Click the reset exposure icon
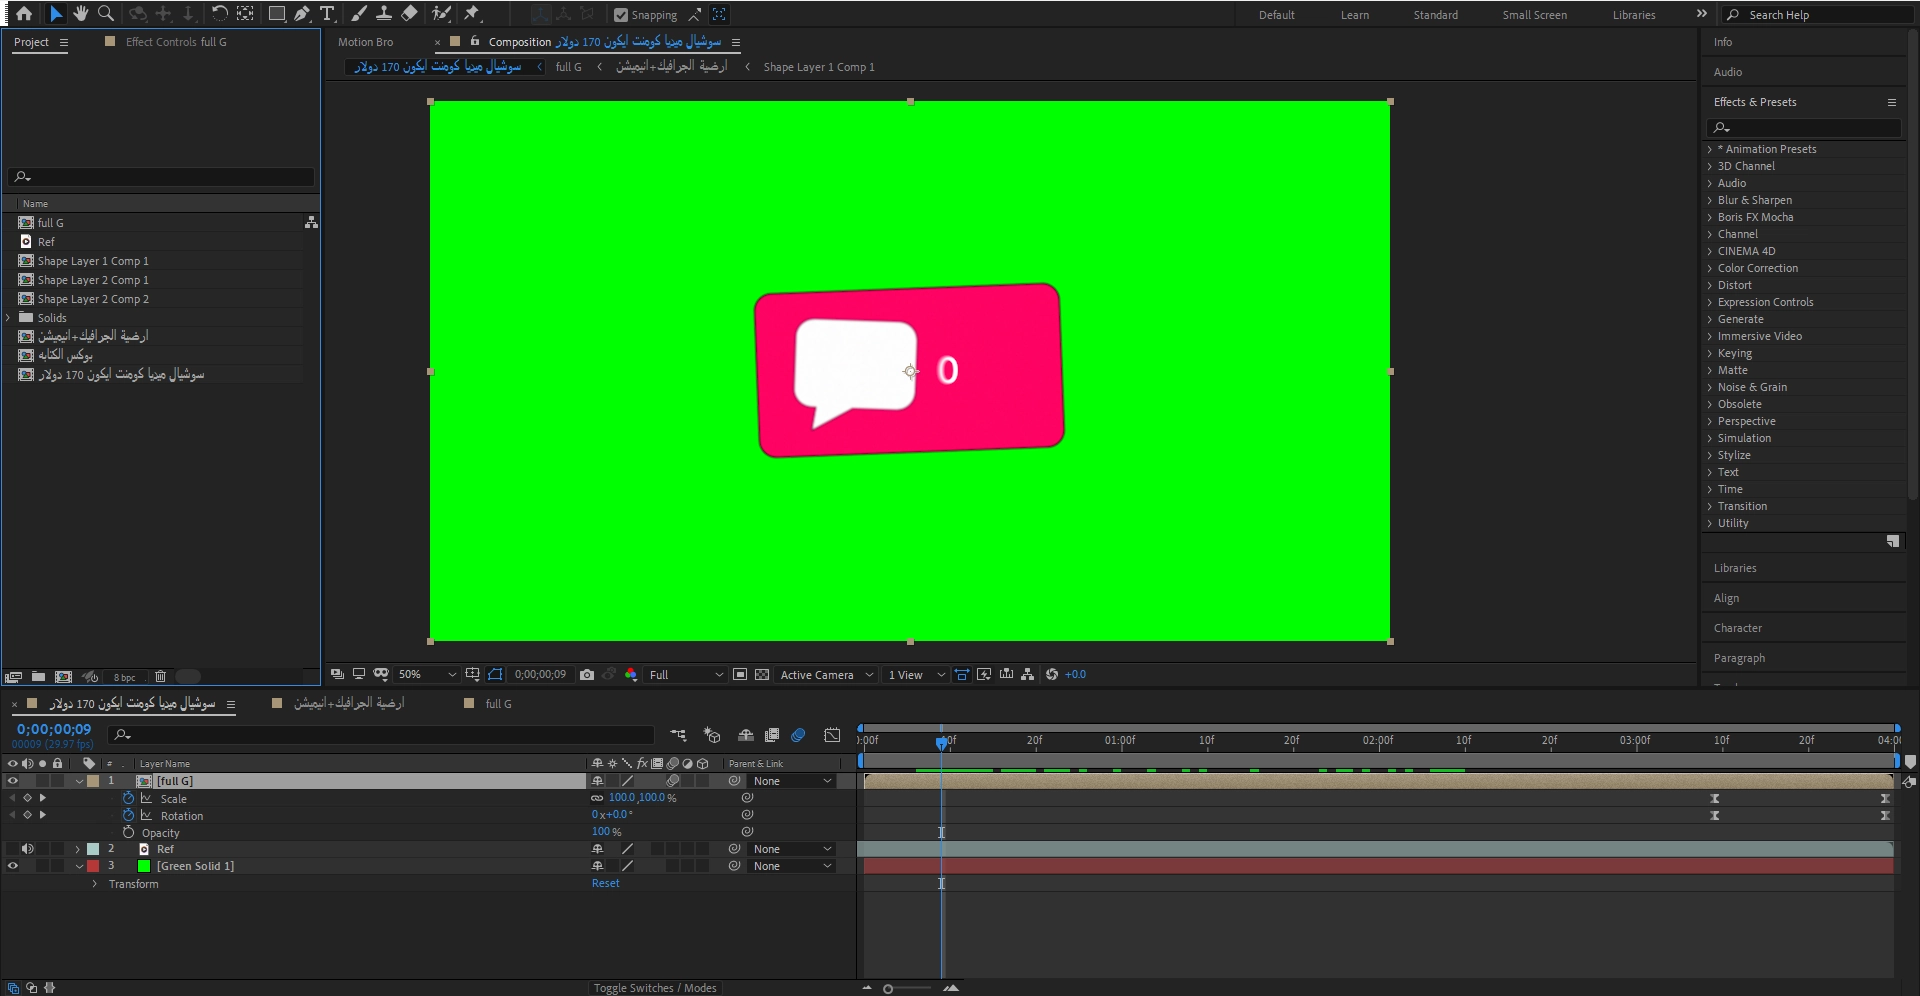The height and width of the screenshot is (996, 1920). (x=1052, y=675)
